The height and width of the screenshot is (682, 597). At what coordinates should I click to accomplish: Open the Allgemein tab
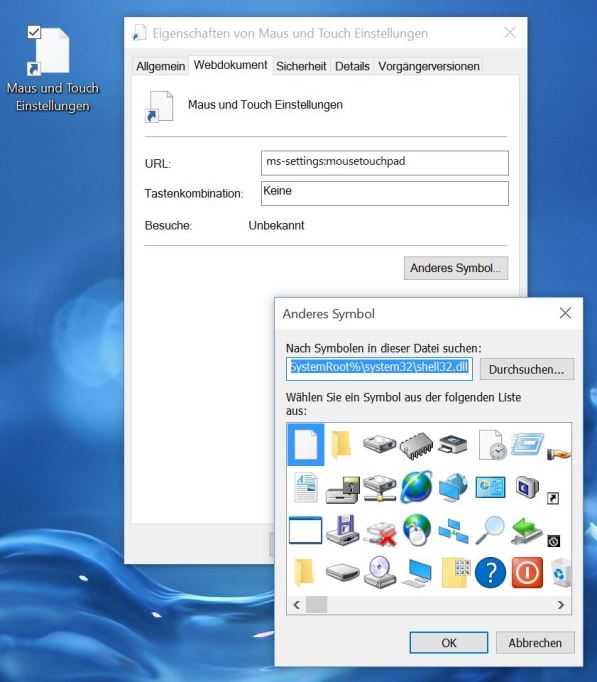coord(160,66)
